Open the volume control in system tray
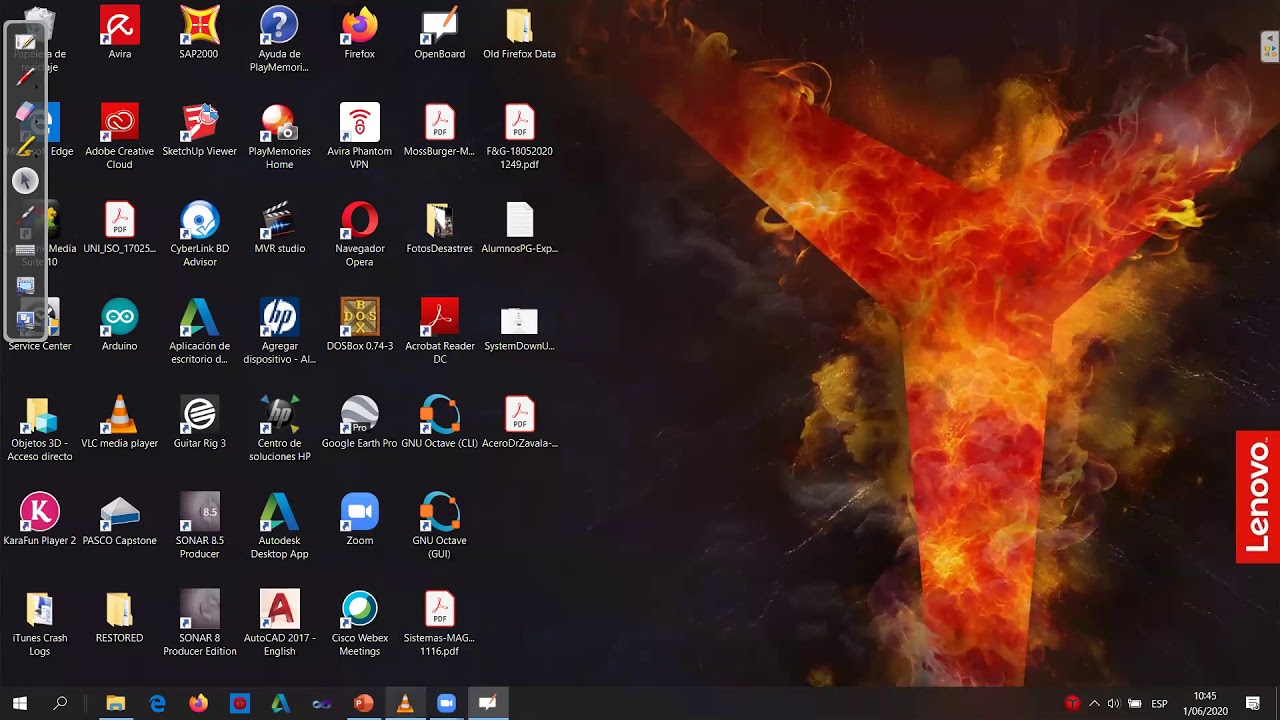1280x720 pixels. tap(1113, 704)
